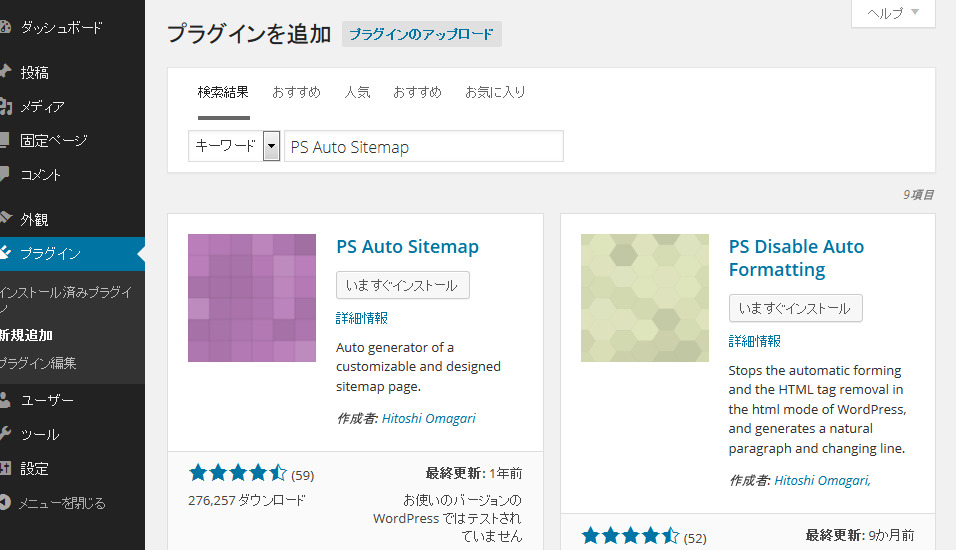This screenshot has height=550, width=956.
Task: Click the 投稿 pin icon
Action: click(5, 72)
